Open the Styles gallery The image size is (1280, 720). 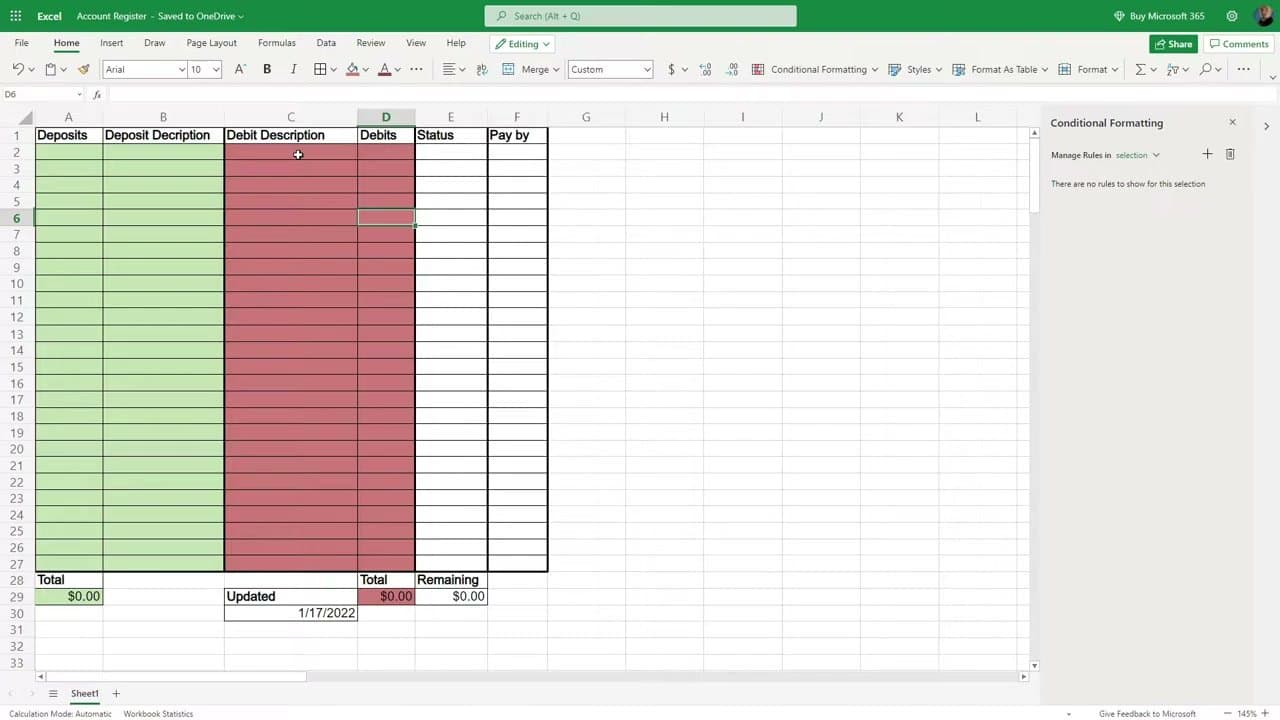pyautogui.click(x=917, y=69)
